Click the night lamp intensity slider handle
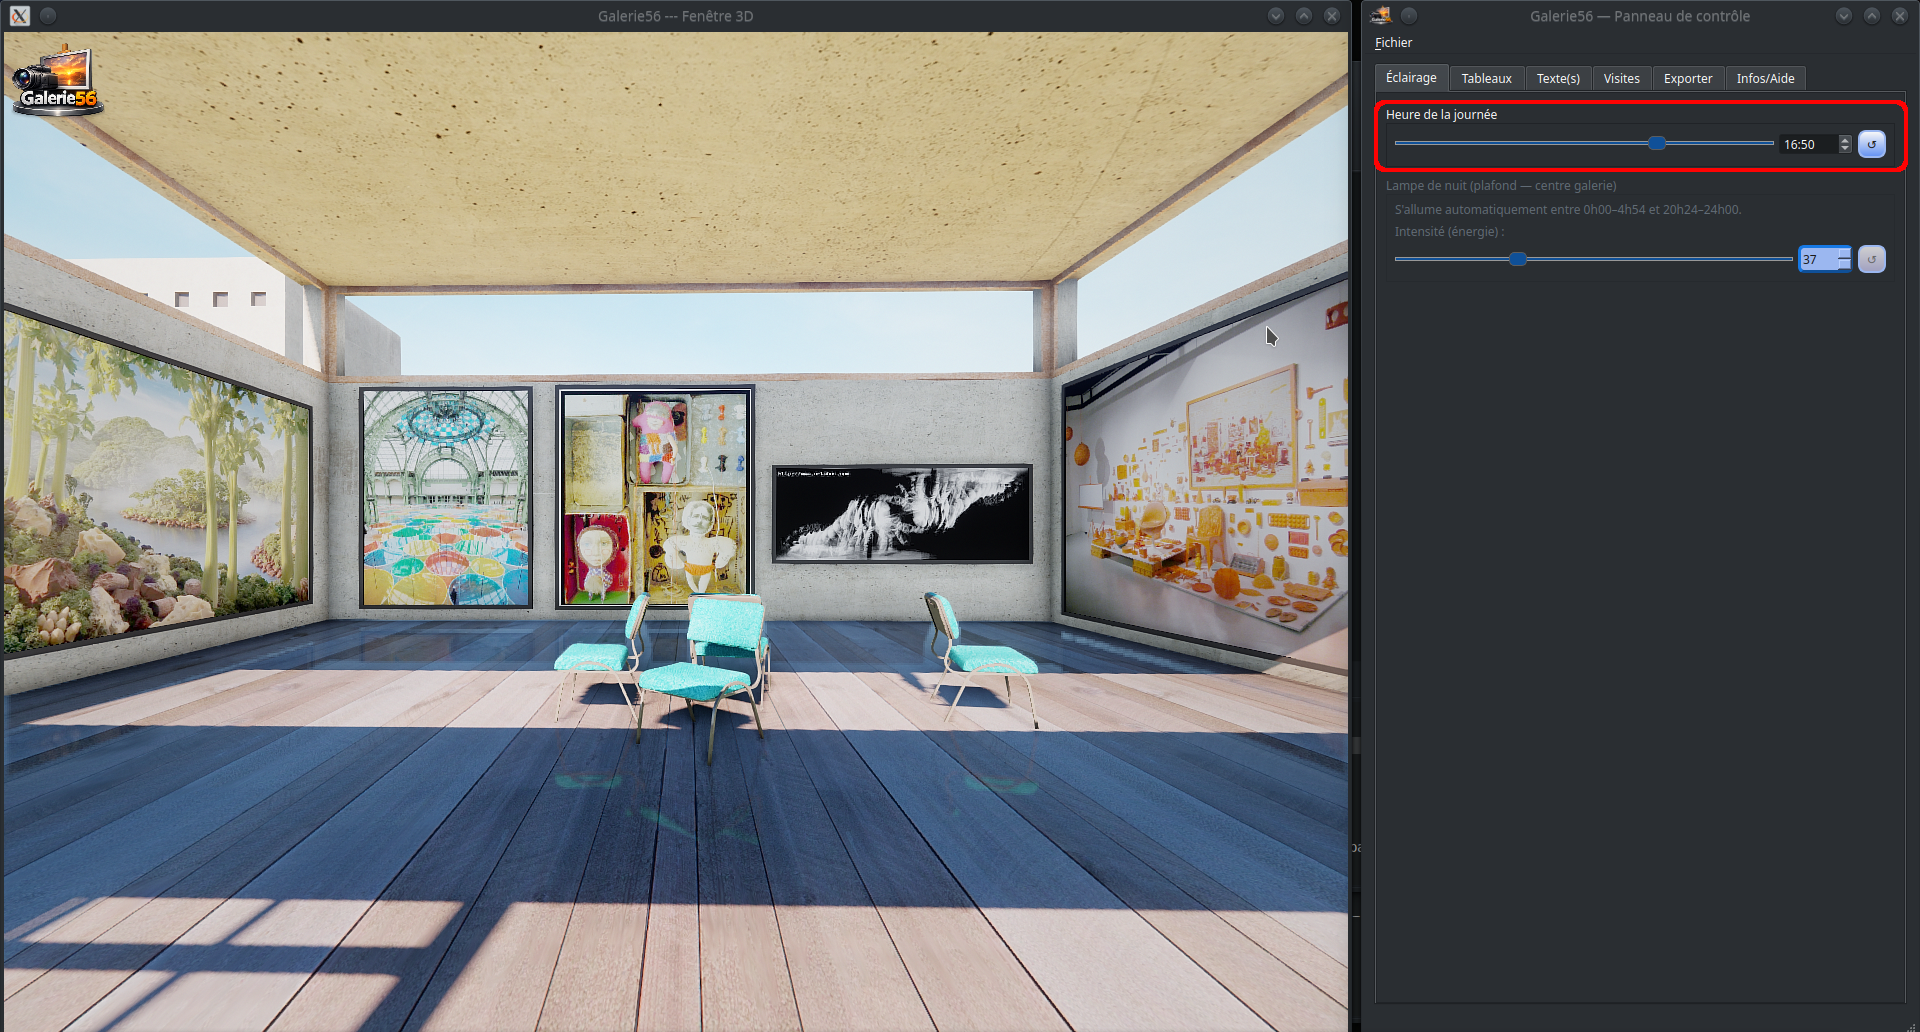Image resolution: width=1920 pixels, height=1032 pixels. point(1518,259)
